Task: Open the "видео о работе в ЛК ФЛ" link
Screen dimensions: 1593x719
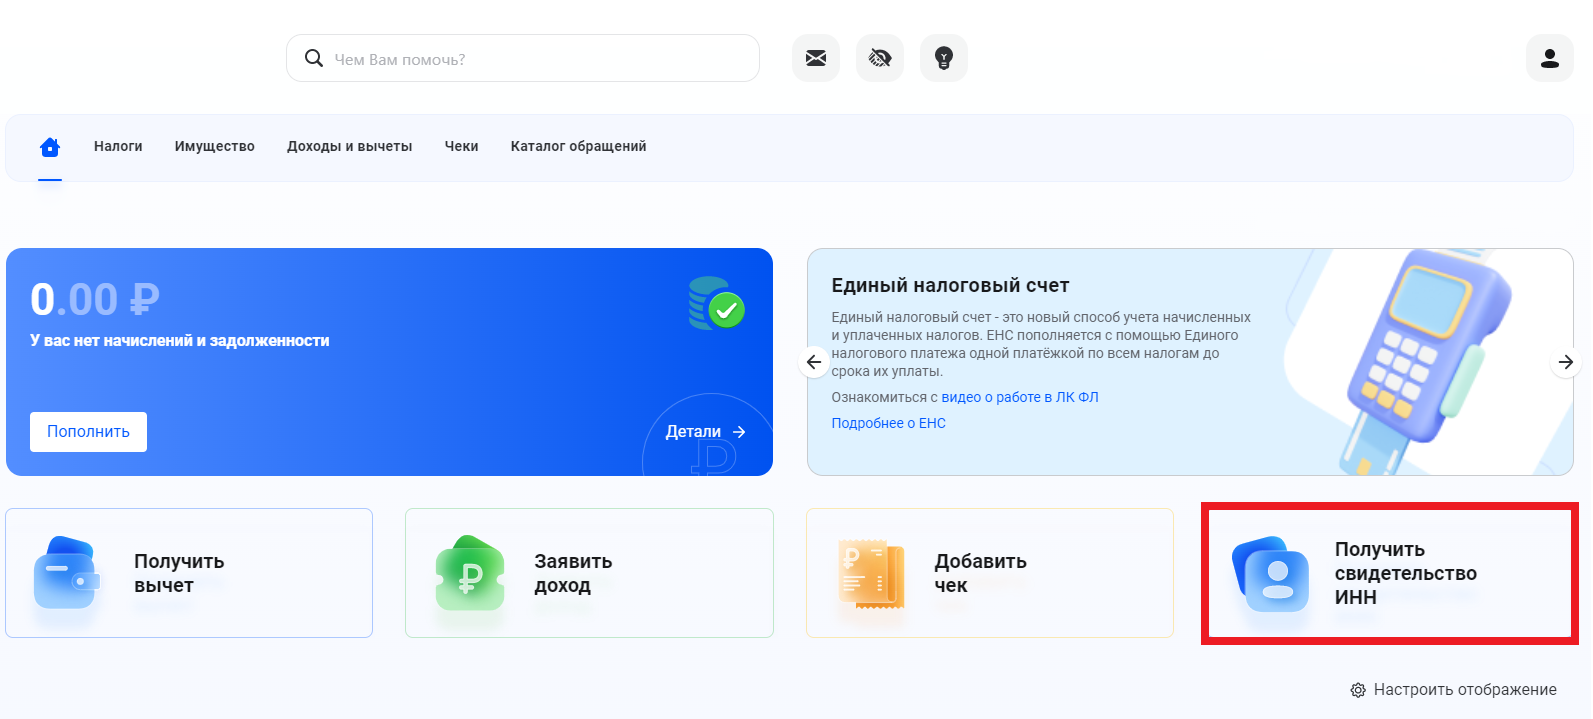Action: [x=1020, y=397]
